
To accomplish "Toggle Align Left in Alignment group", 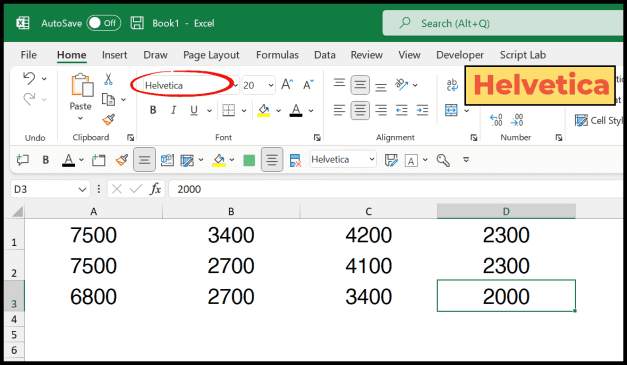I will pyautogui.click(x=339, y=110).
